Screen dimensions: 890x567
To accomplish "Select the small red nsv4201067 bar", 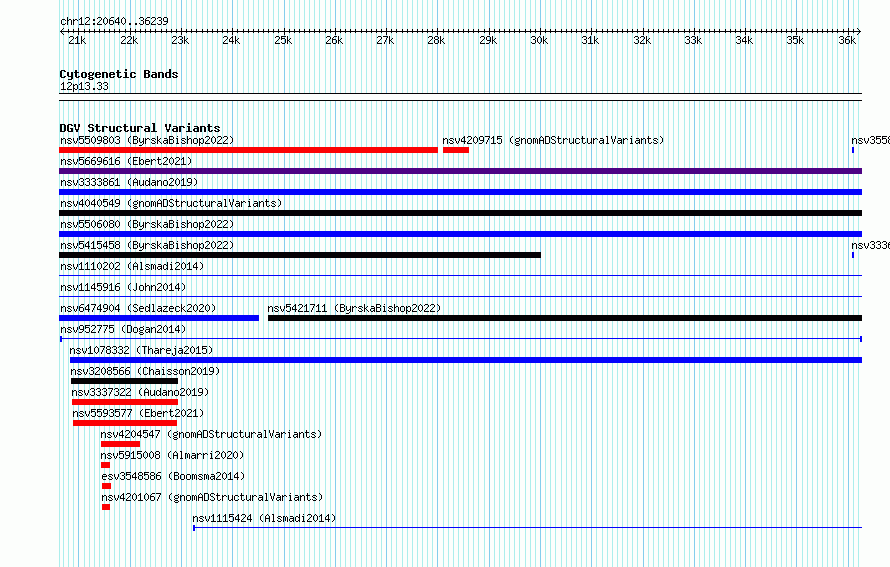I will click(x=106, y=507).
